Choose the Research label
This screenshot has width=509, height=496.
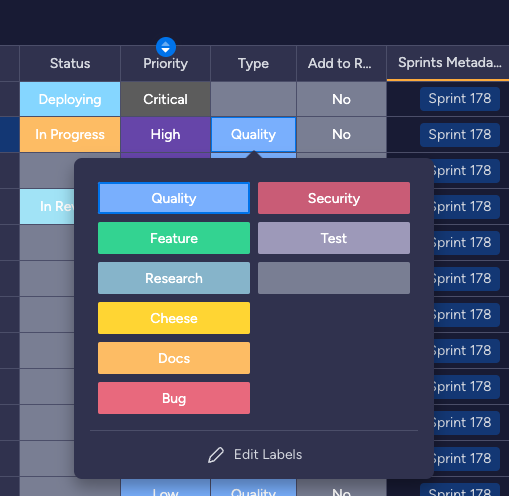click(x=174, y=278)
